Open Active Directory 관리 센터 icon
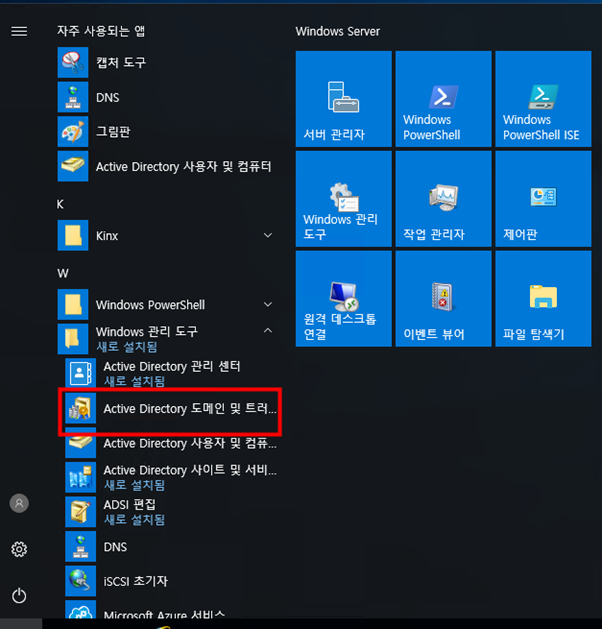This screenshot has height=629, width=602. [x=81, y=373]
